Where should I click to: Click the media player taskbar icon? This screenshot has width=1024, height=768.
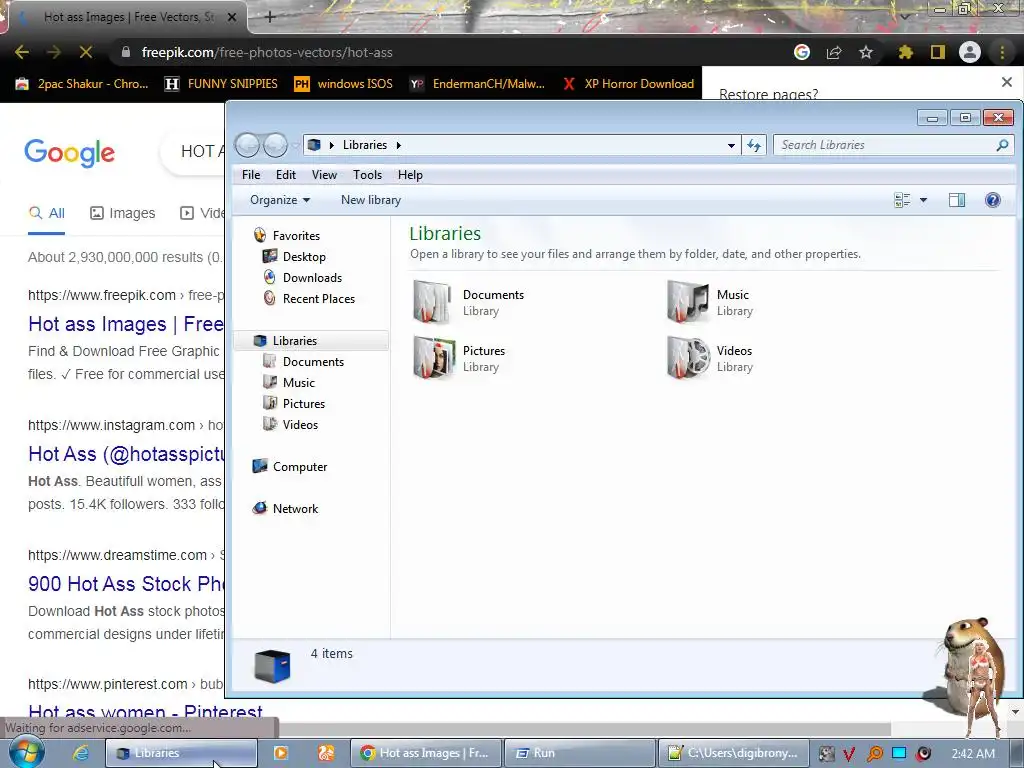click(281, 753)
